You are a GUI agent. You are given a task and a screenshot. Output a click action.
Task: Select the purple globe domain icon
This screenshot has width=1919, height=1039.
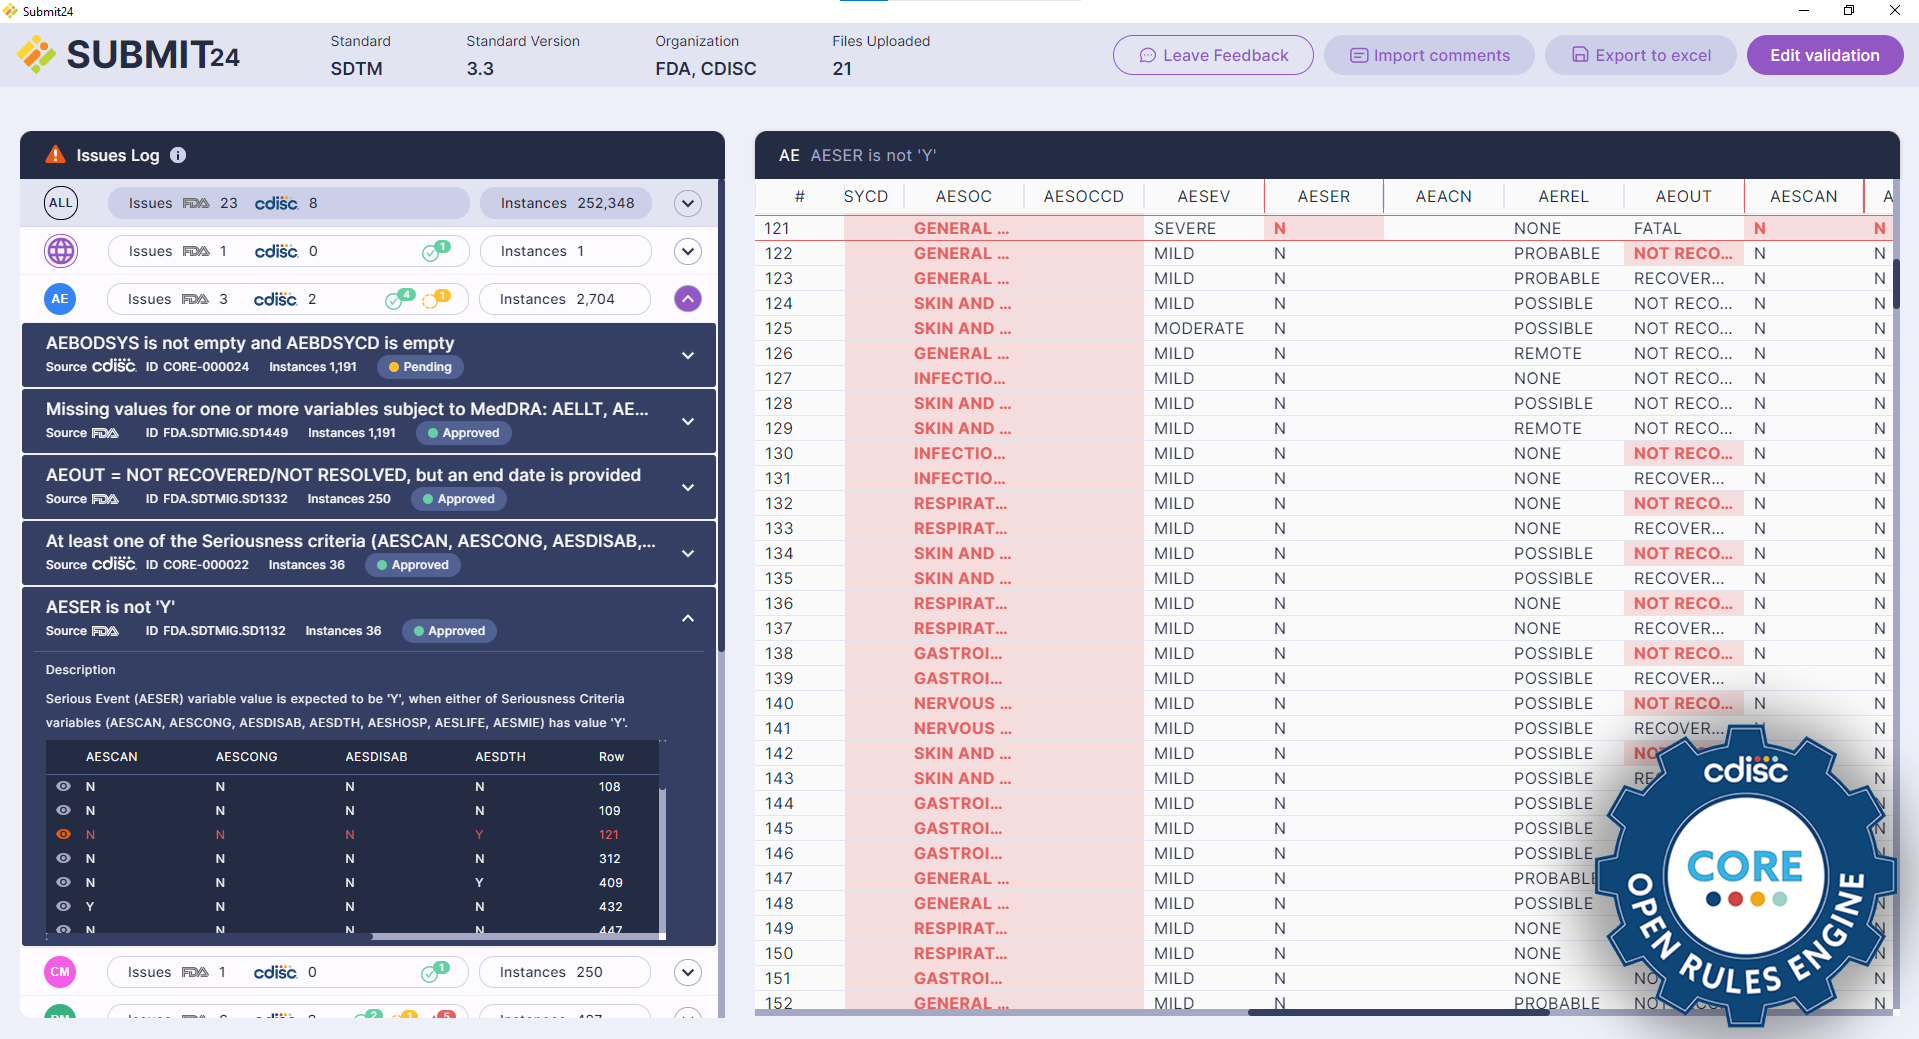click(61, 251)
